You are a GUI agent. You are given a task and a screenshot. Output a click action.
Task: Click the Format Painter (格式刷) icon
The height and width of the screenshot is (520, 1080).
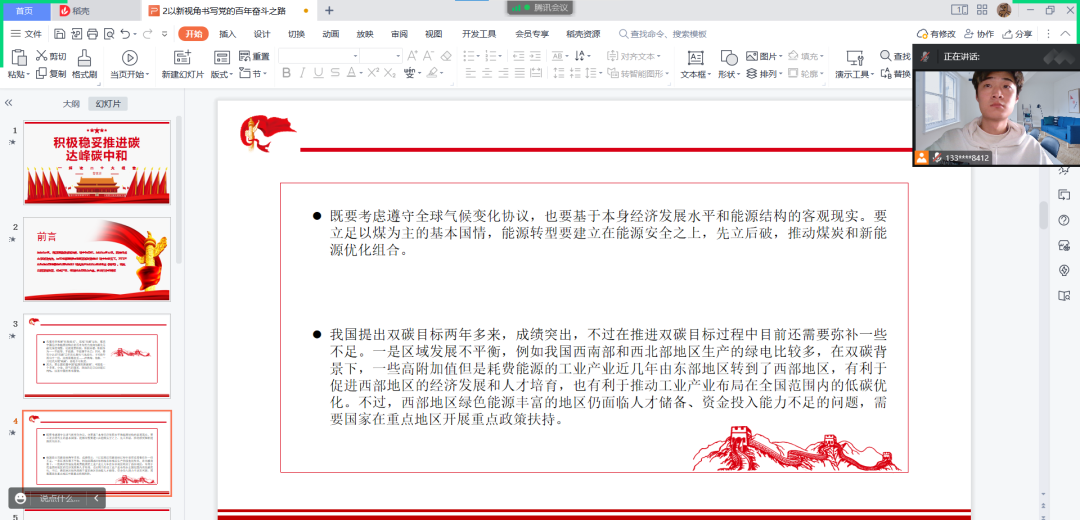[85, 58]
